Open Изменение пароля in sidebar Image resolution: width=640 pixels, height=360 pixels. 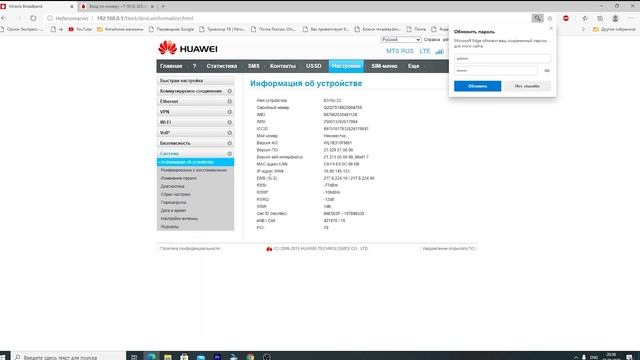click(x=179, y=178)
